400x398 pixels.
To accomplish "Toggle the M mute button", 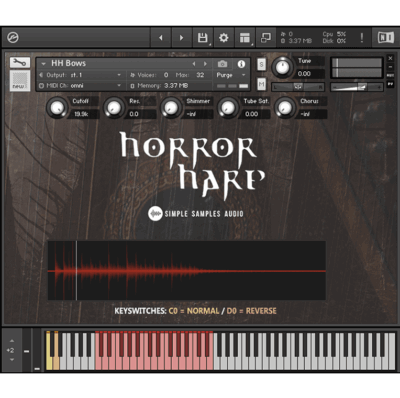I will [x=261, y=84].
